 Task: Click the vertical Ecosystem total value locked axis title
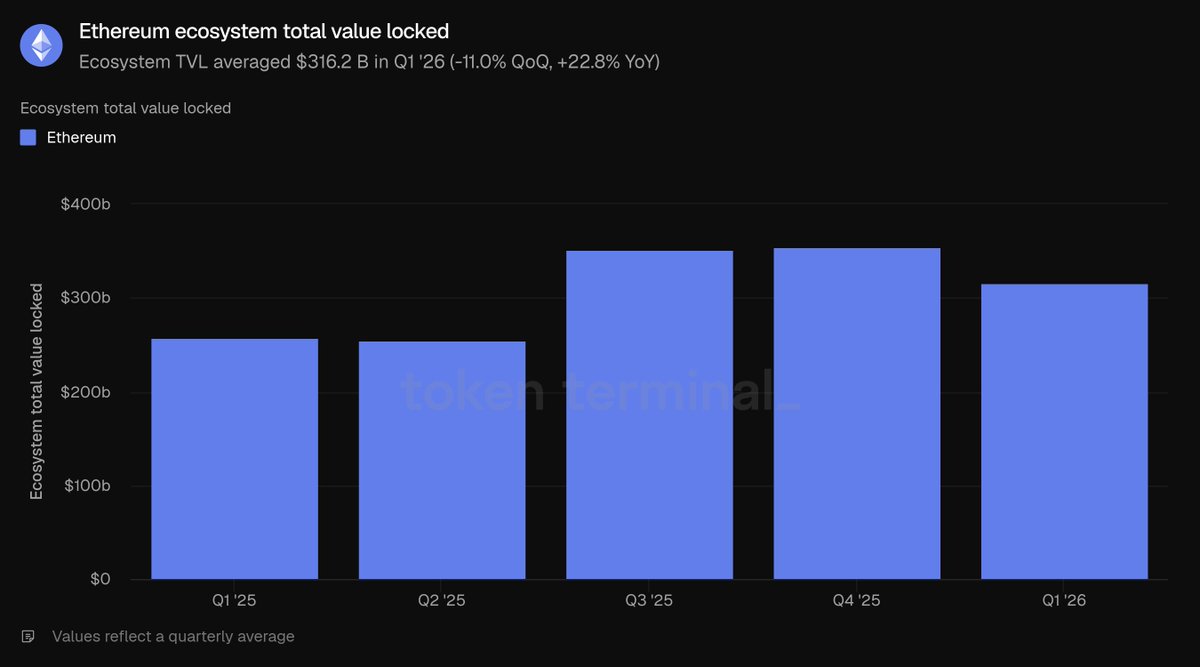pyautogui.click(x=37, y=391)
